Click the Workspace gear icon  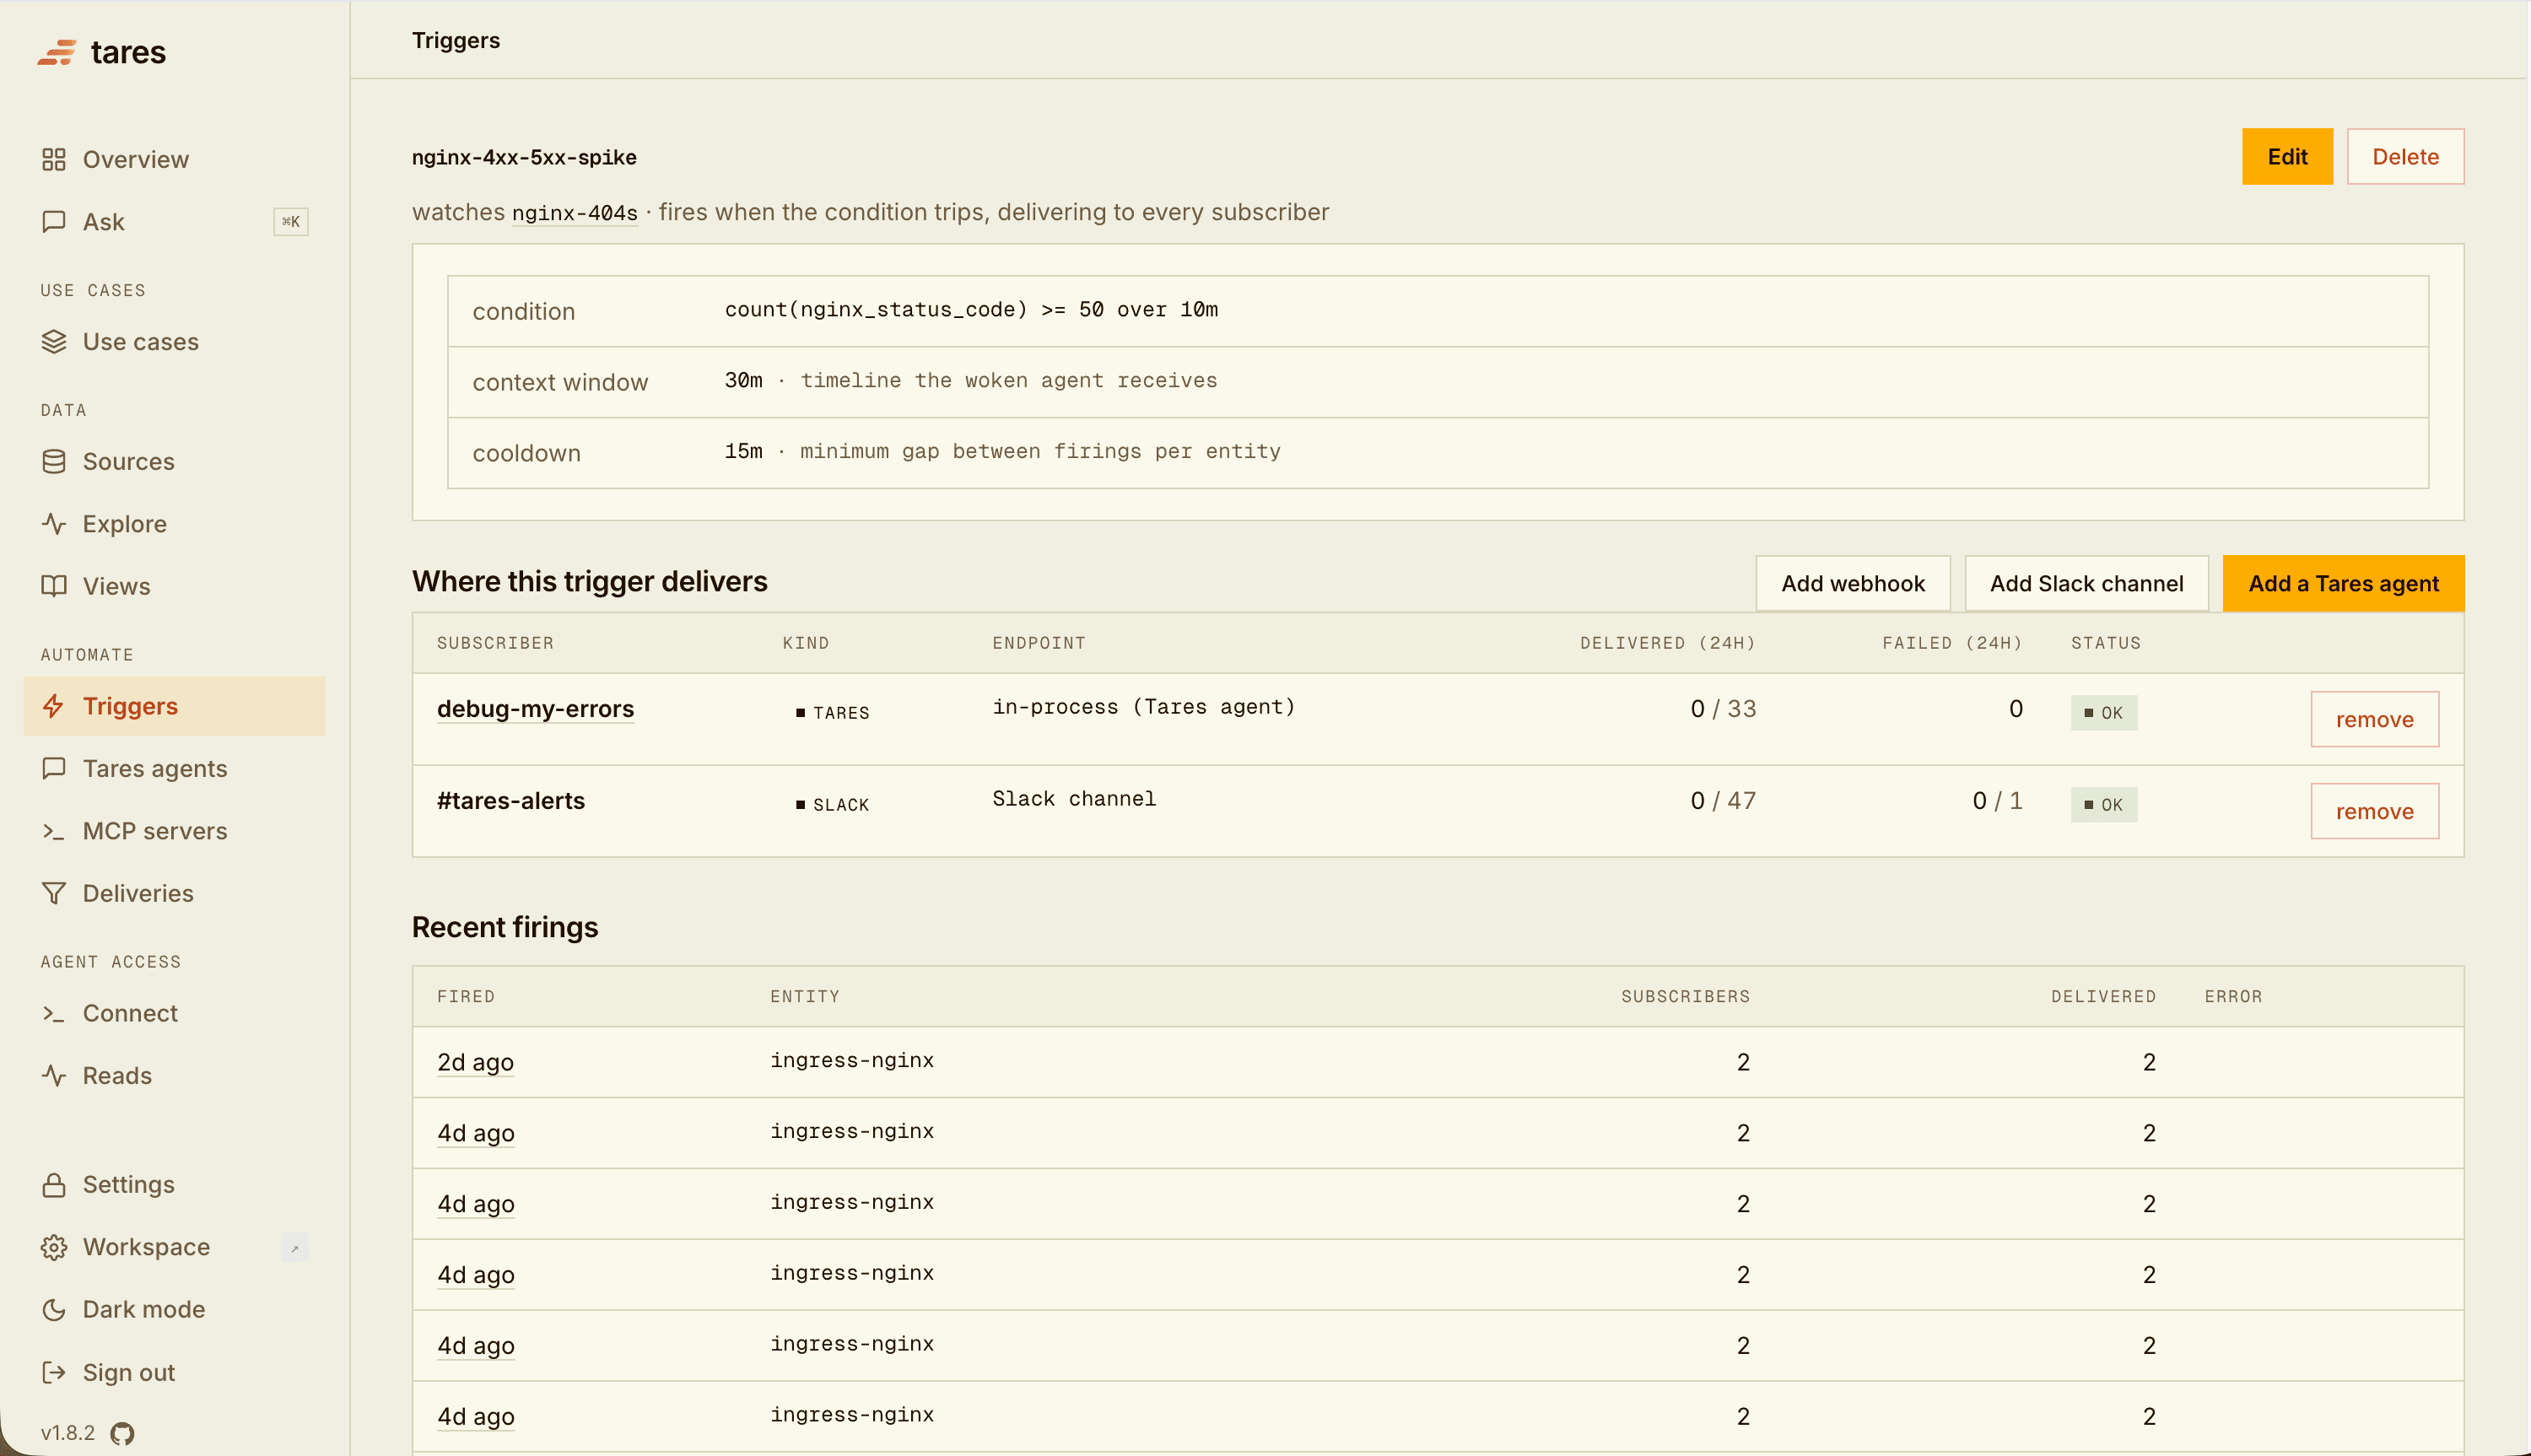click(x=54, y=1247)
